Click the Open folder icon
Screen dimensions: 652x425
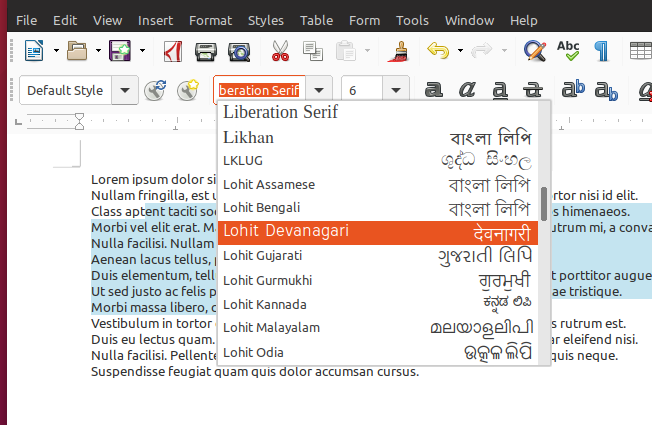pos(77,51)
